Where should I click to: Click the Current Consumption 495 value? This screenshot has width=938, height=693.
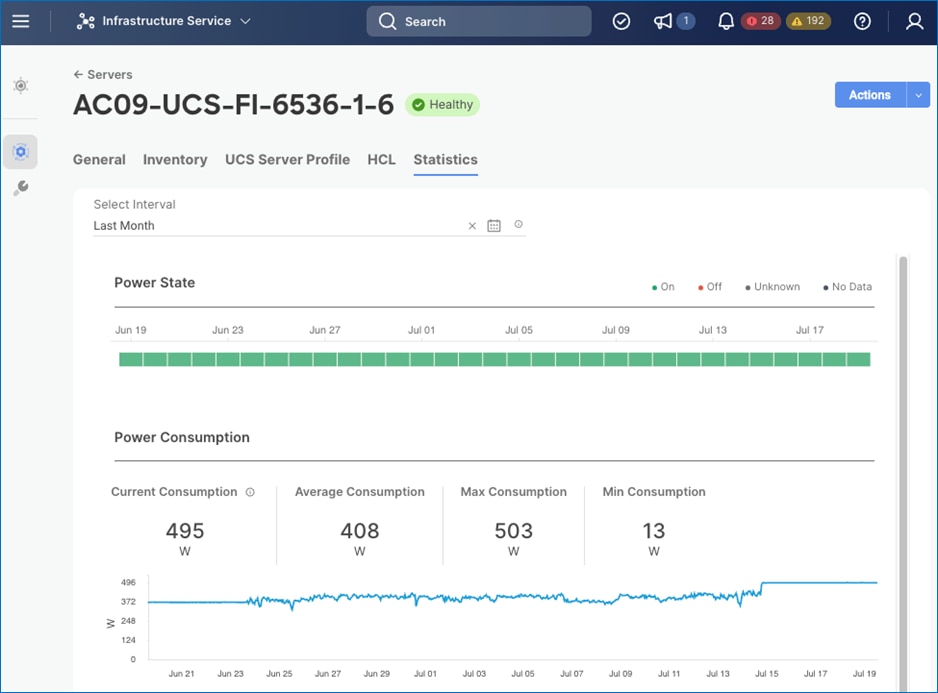[x=185, y=531]
